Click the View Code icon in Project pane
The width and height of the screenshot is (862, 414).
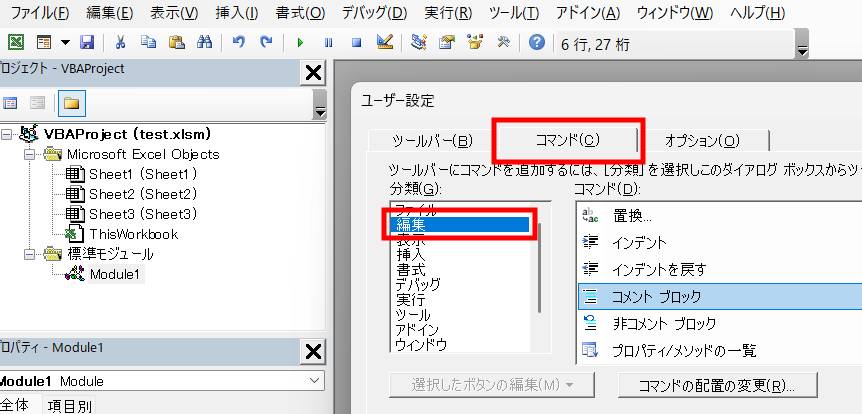10,103
